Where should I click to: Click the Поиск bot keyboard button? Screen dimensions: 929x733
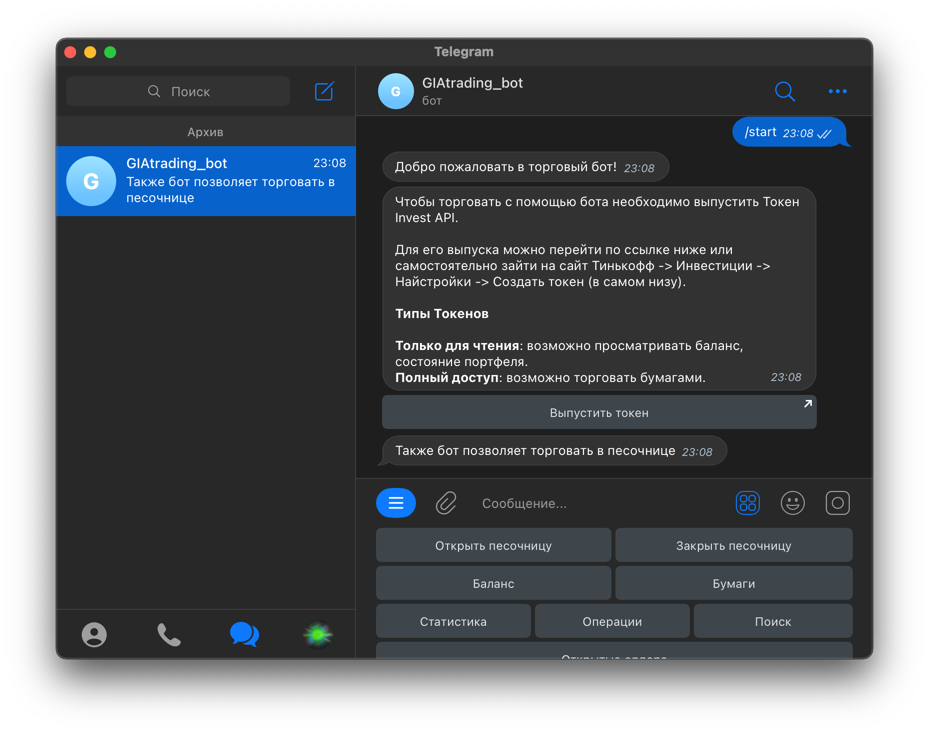pyautogui.click(x=773, y=621)
